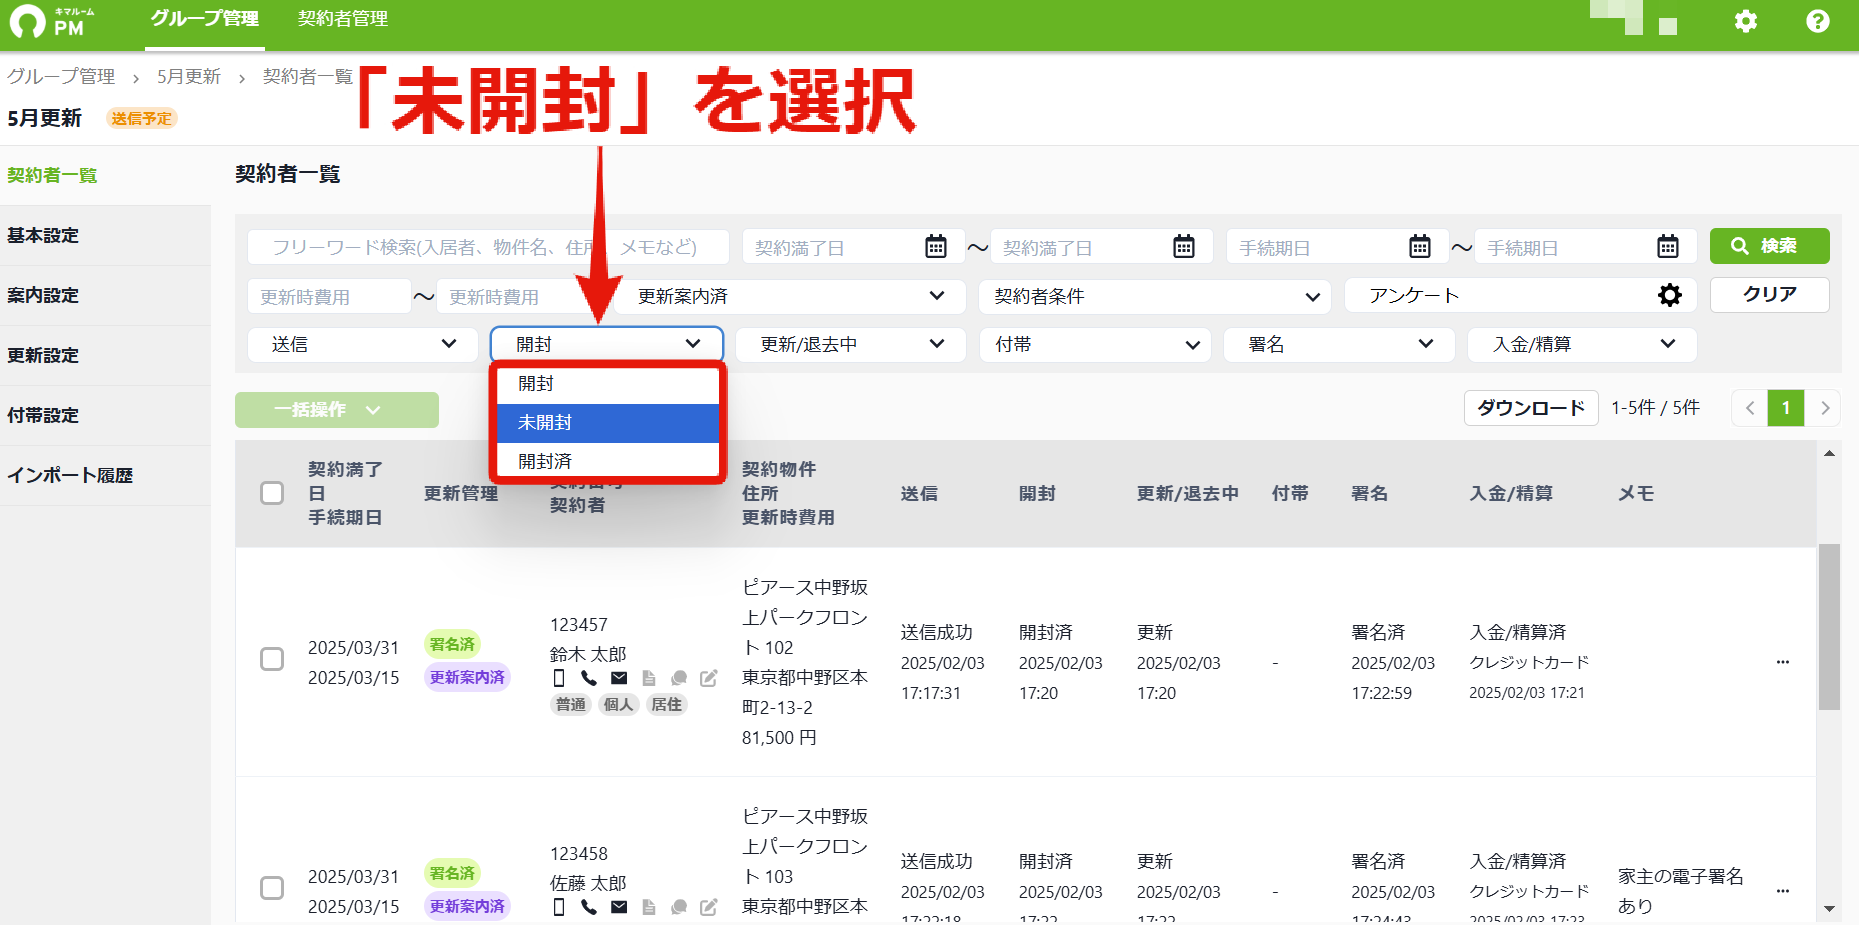Open the 付帯 filter dropdown
This screenshot has width=1859, height=925.
(1095, 344)
